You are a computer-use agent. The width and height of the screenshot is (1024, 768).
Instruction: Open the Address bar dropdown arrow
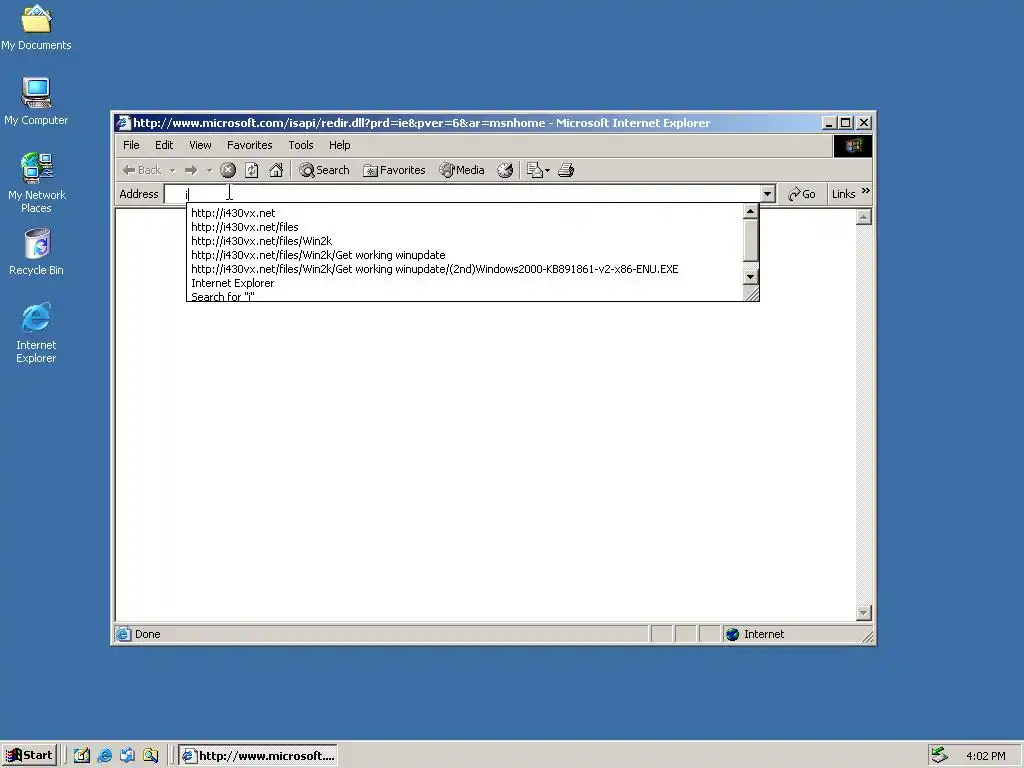coord(767,194)
